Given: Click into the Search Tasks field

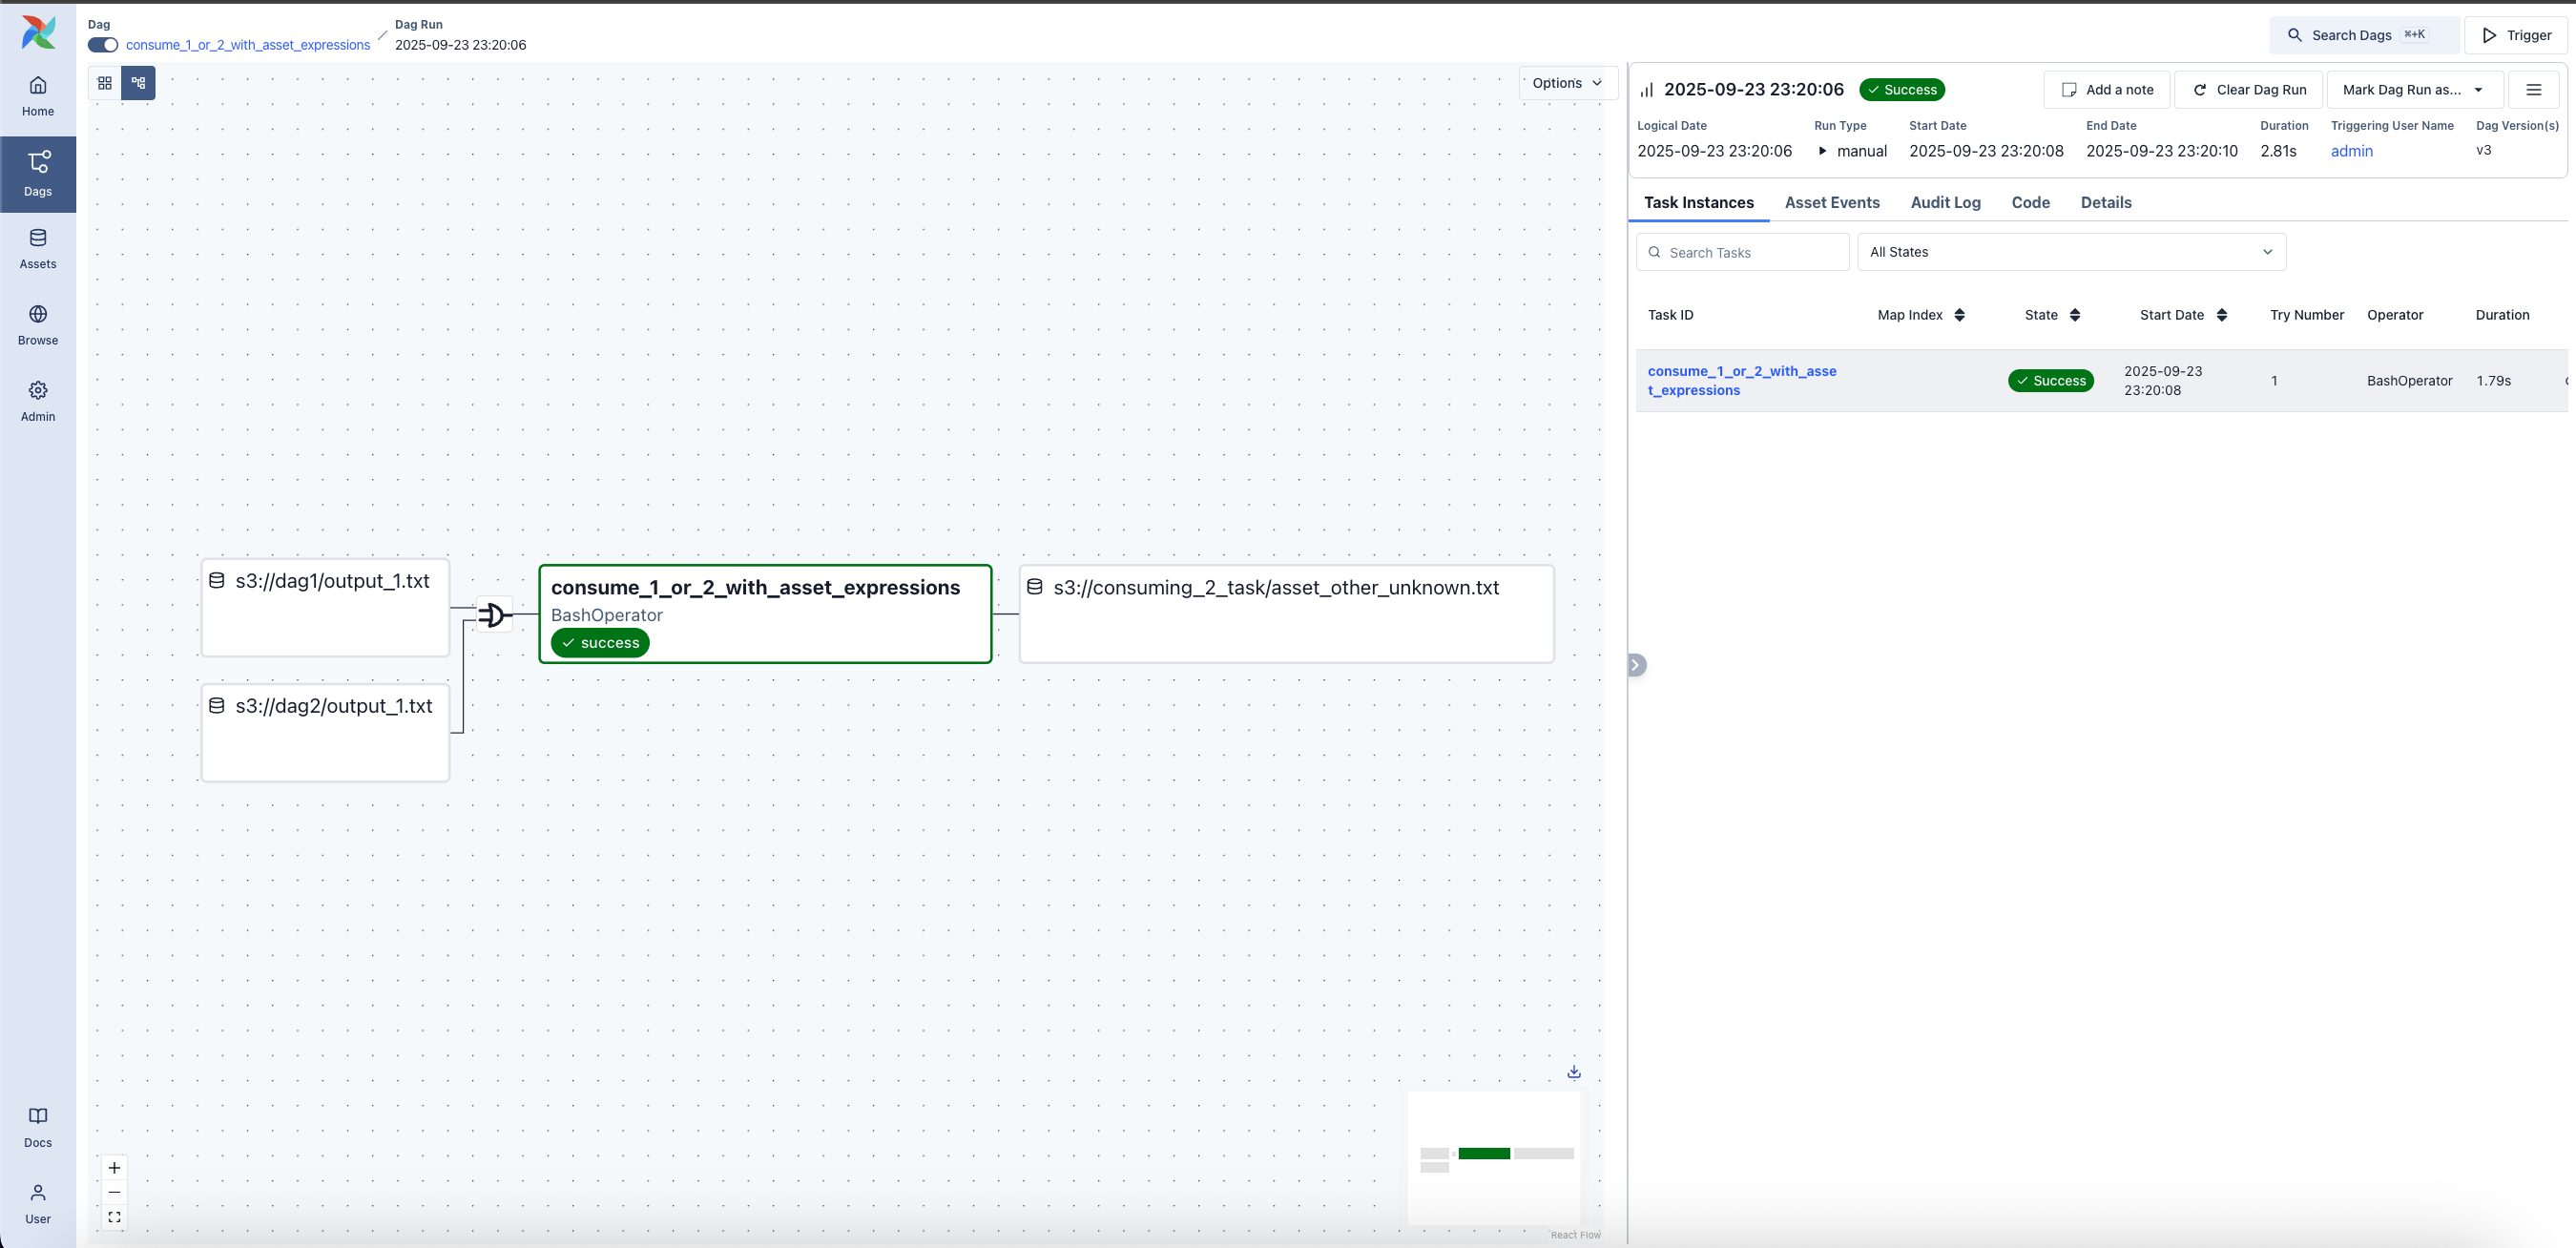Looking at the screenshot, I should pos(1742,252).
